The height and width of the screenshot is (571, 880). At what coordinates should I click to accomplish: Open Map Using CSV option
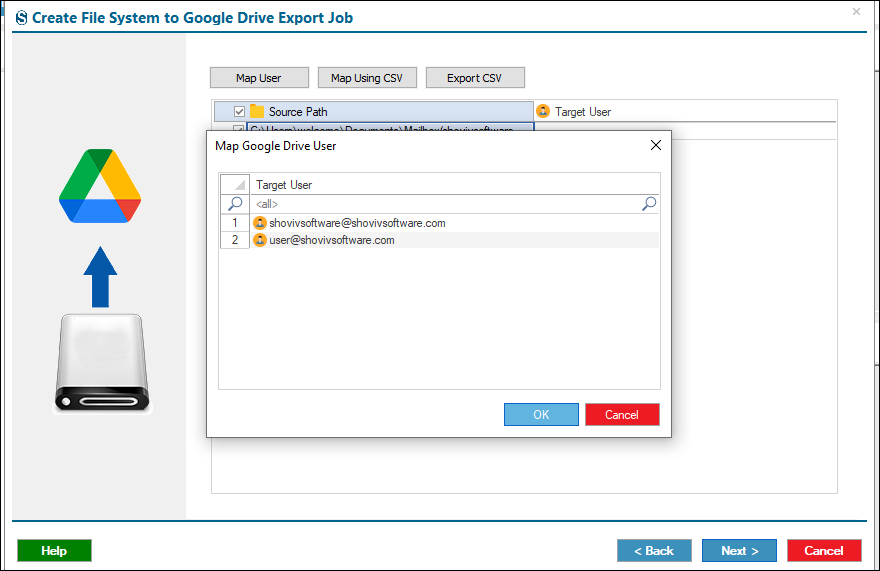[367, 78]
